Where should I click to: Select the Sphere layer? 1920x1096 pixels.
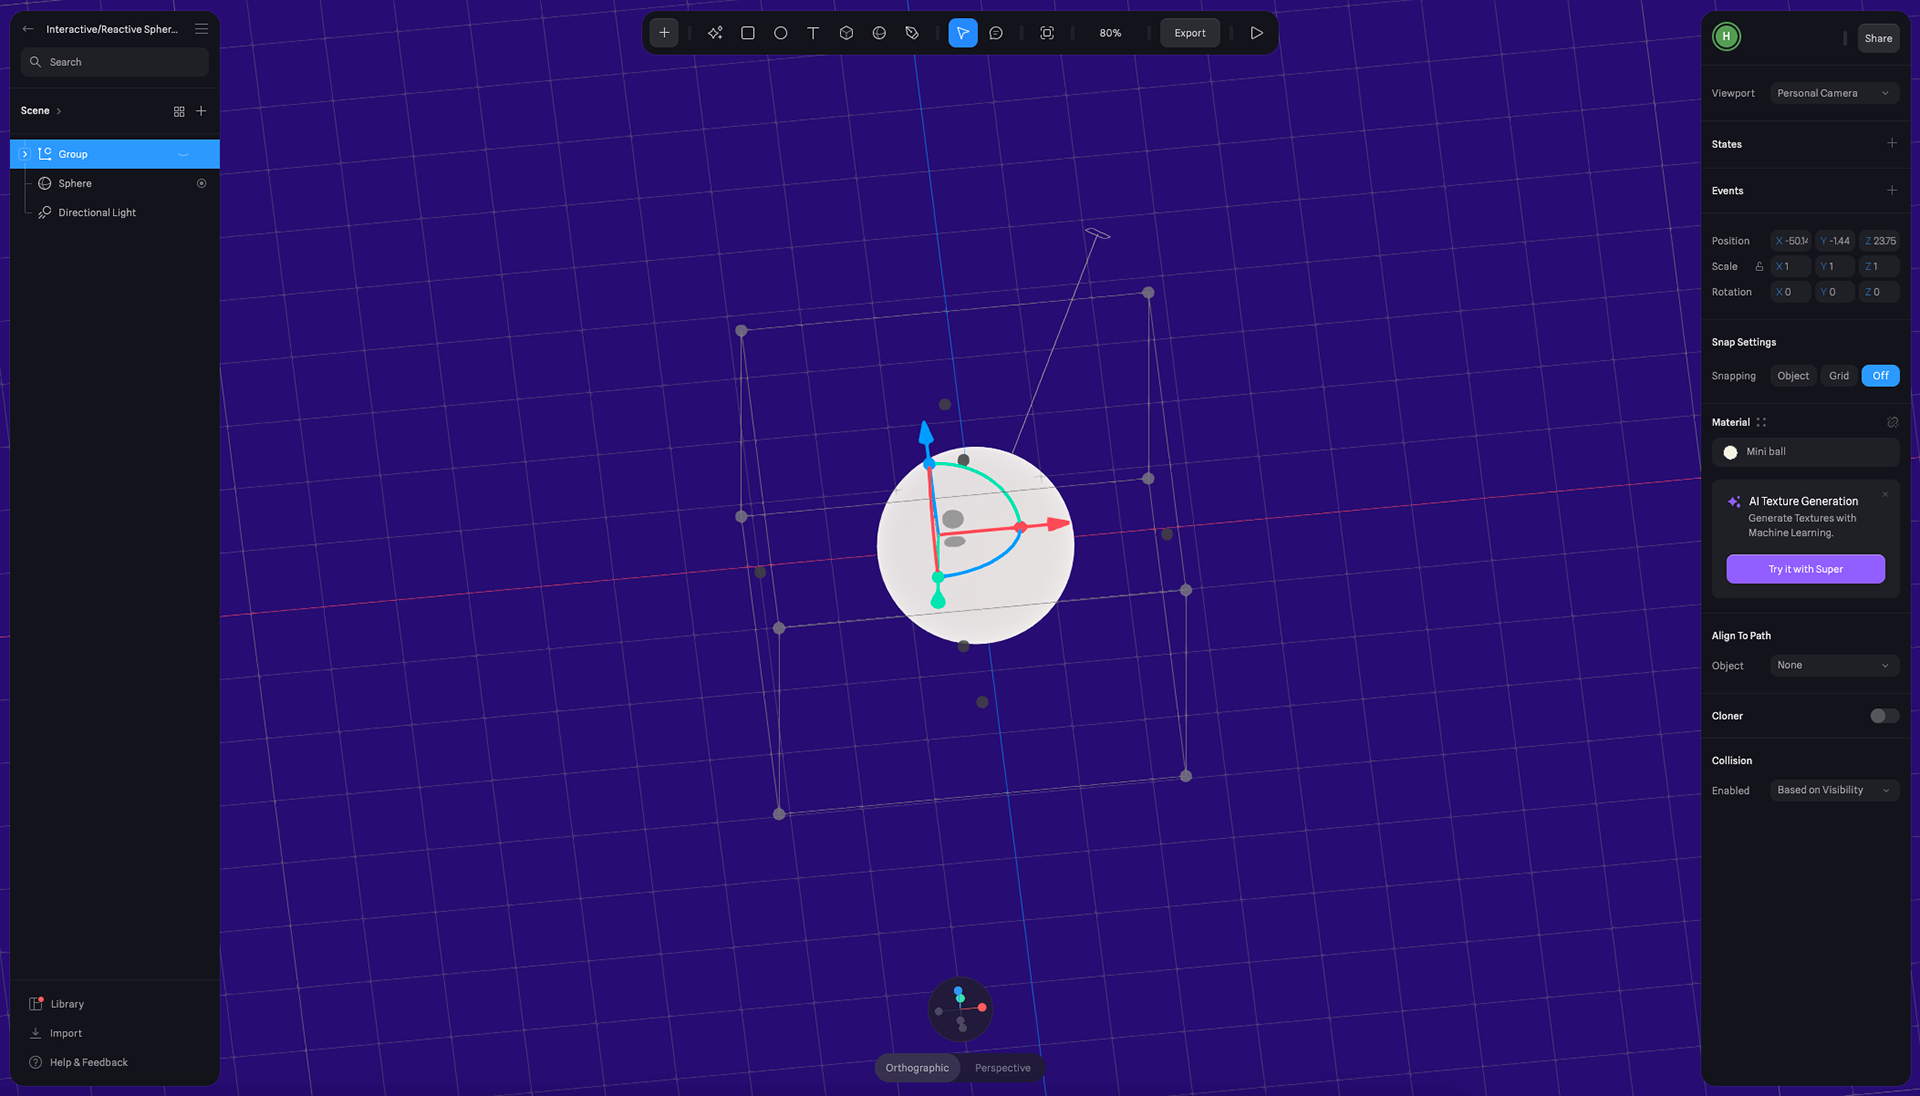75,184
